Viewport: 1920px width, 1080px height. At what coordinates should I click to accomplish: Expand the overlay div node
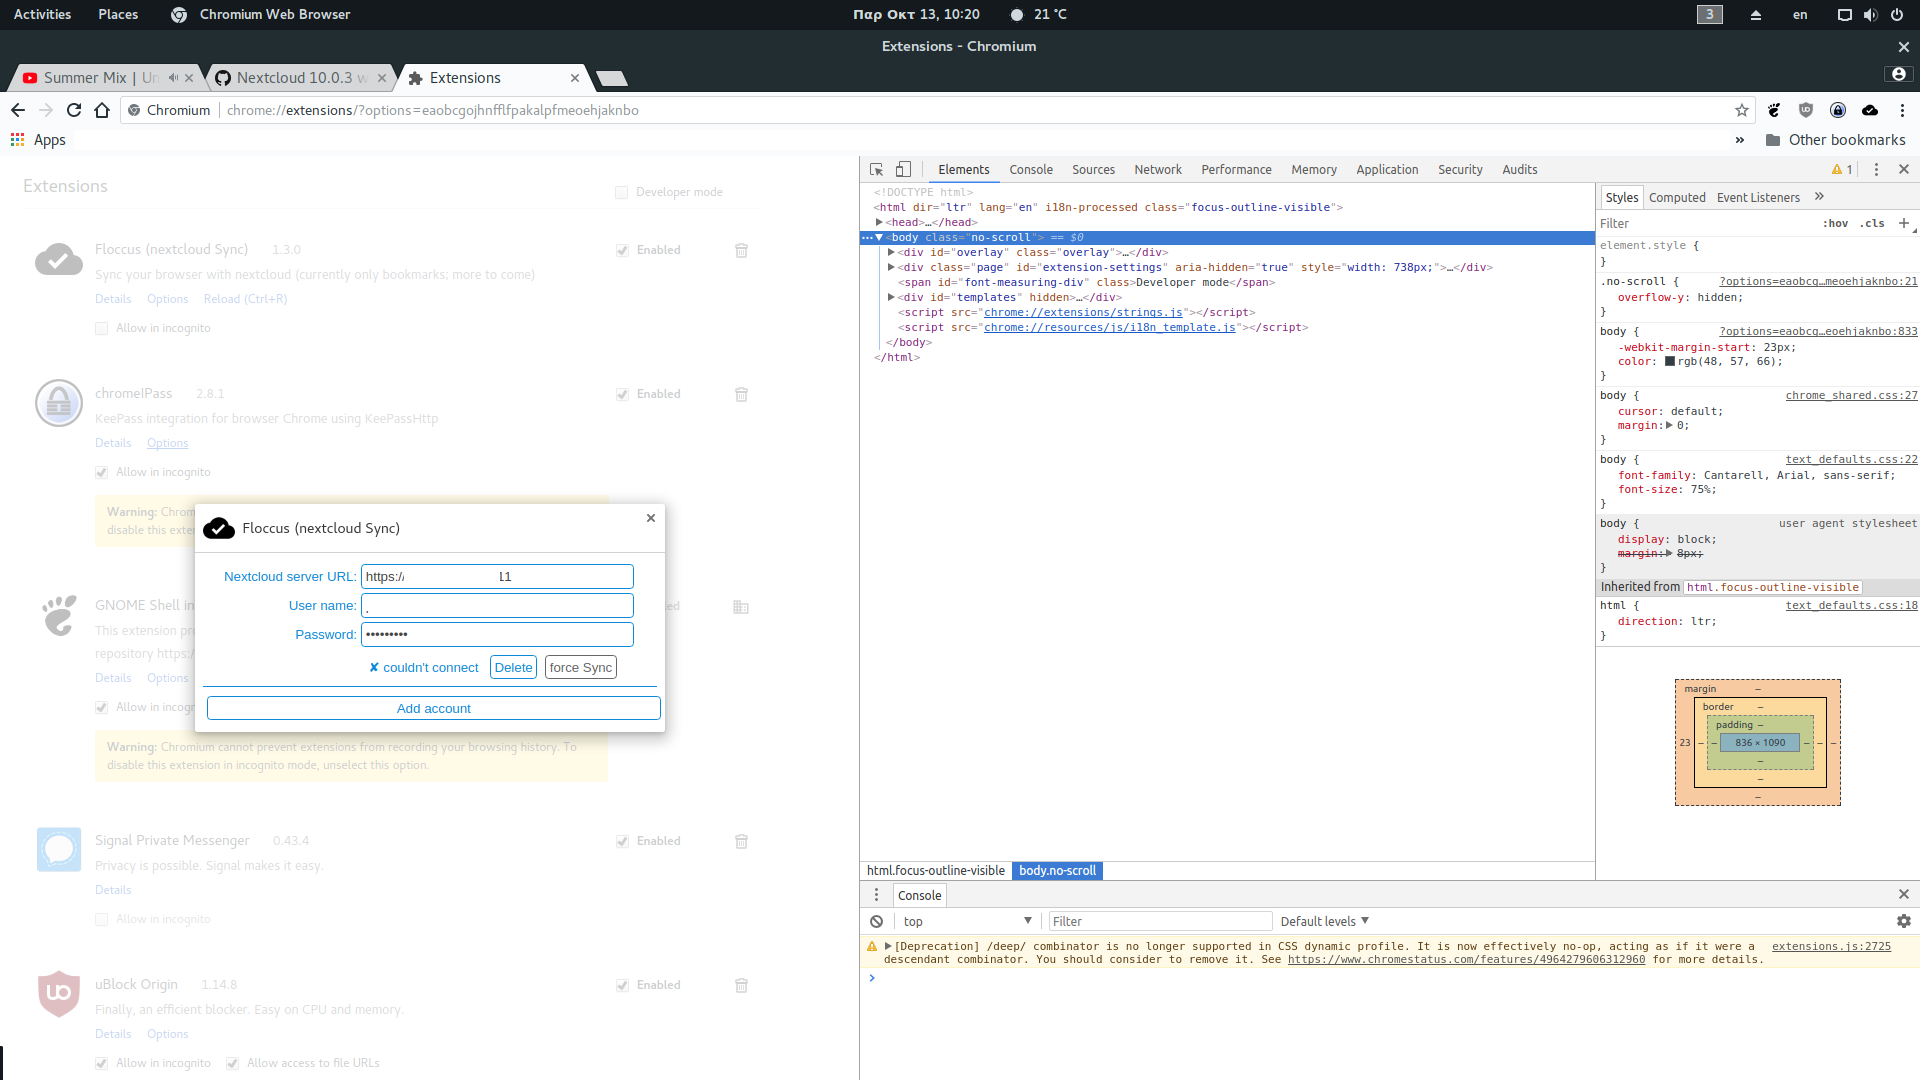(891, 252)
